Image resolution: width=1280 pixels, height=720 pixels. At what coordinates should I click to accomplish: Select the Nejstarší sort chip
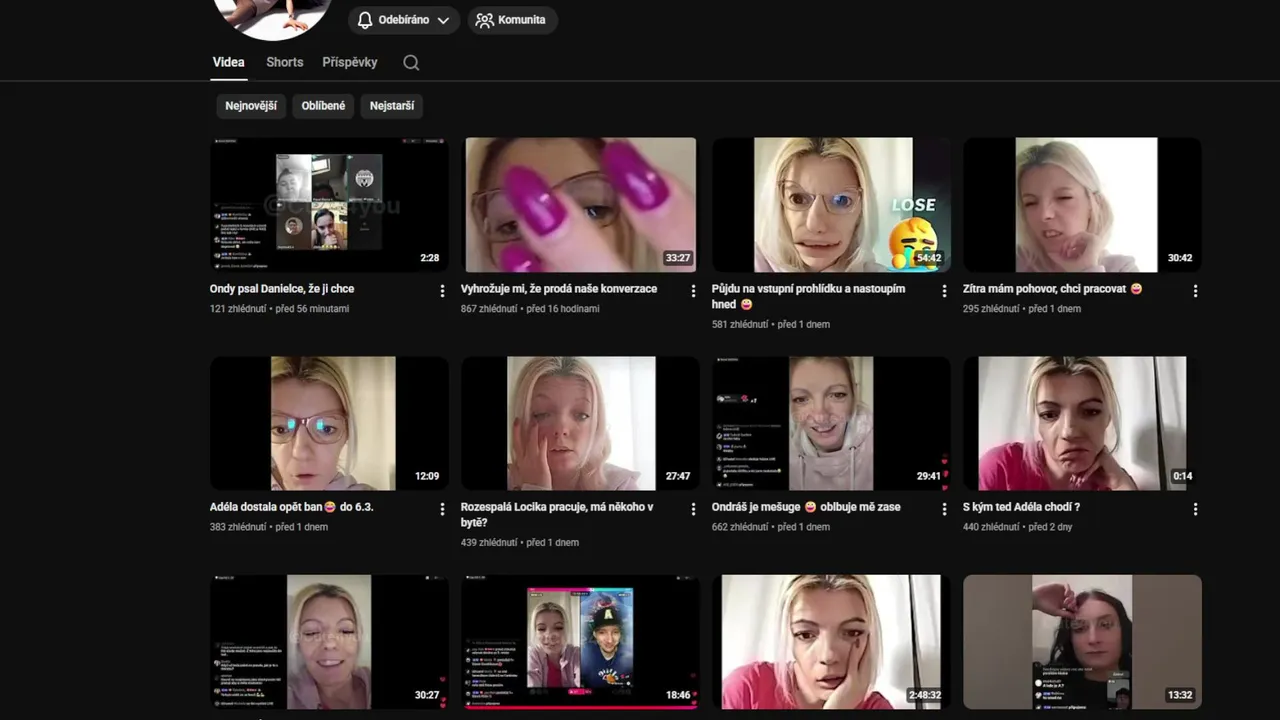[392, 106]
